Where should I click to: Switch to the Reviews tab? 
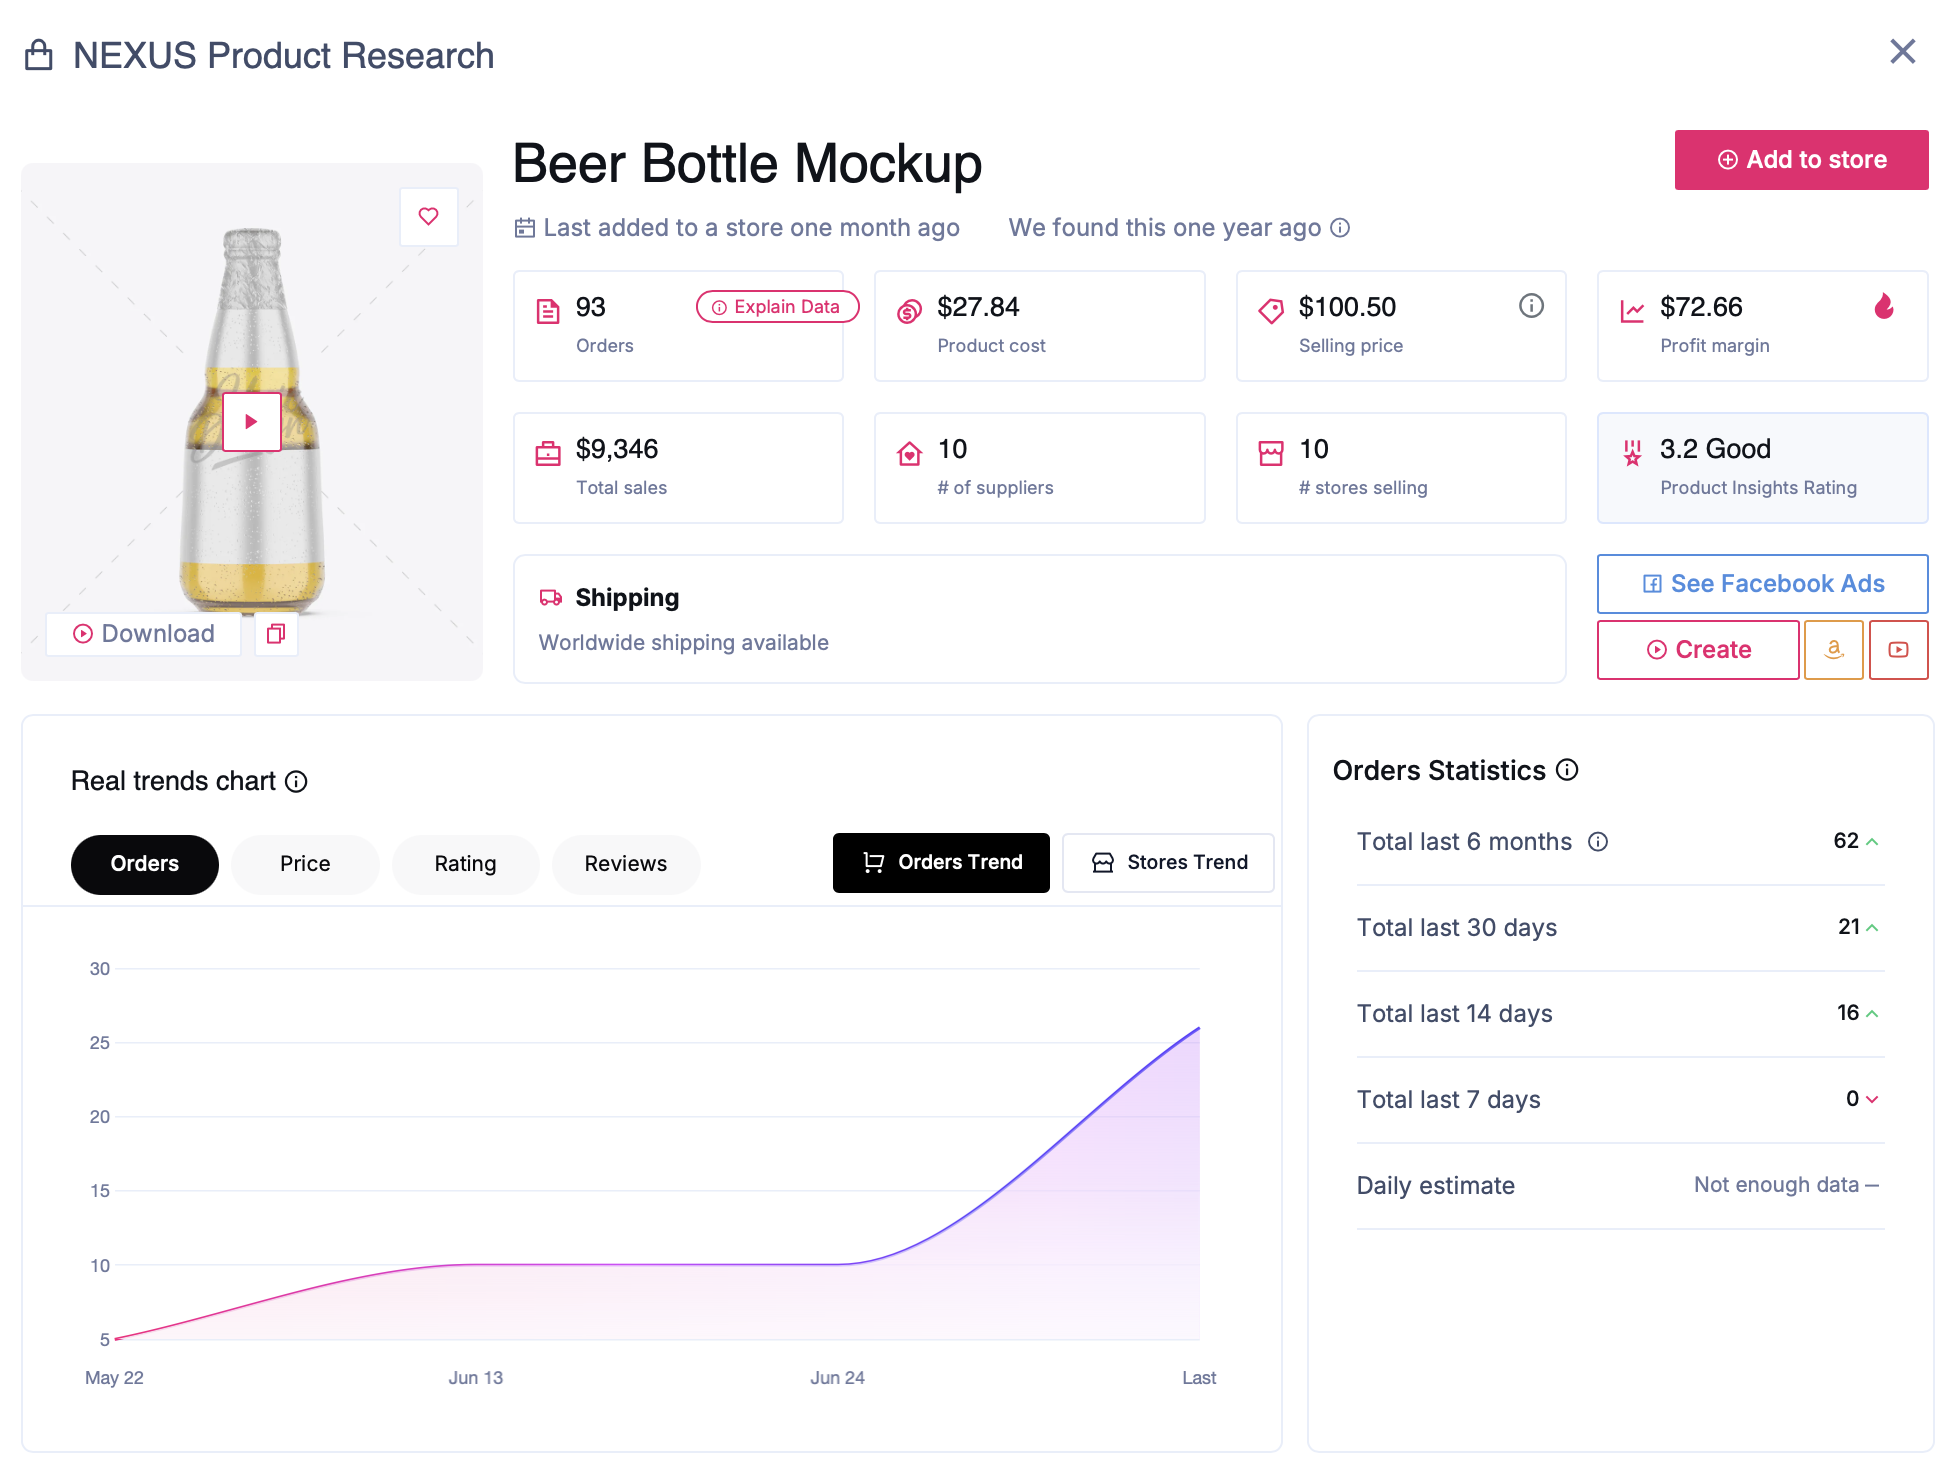[x=626, y=864]
